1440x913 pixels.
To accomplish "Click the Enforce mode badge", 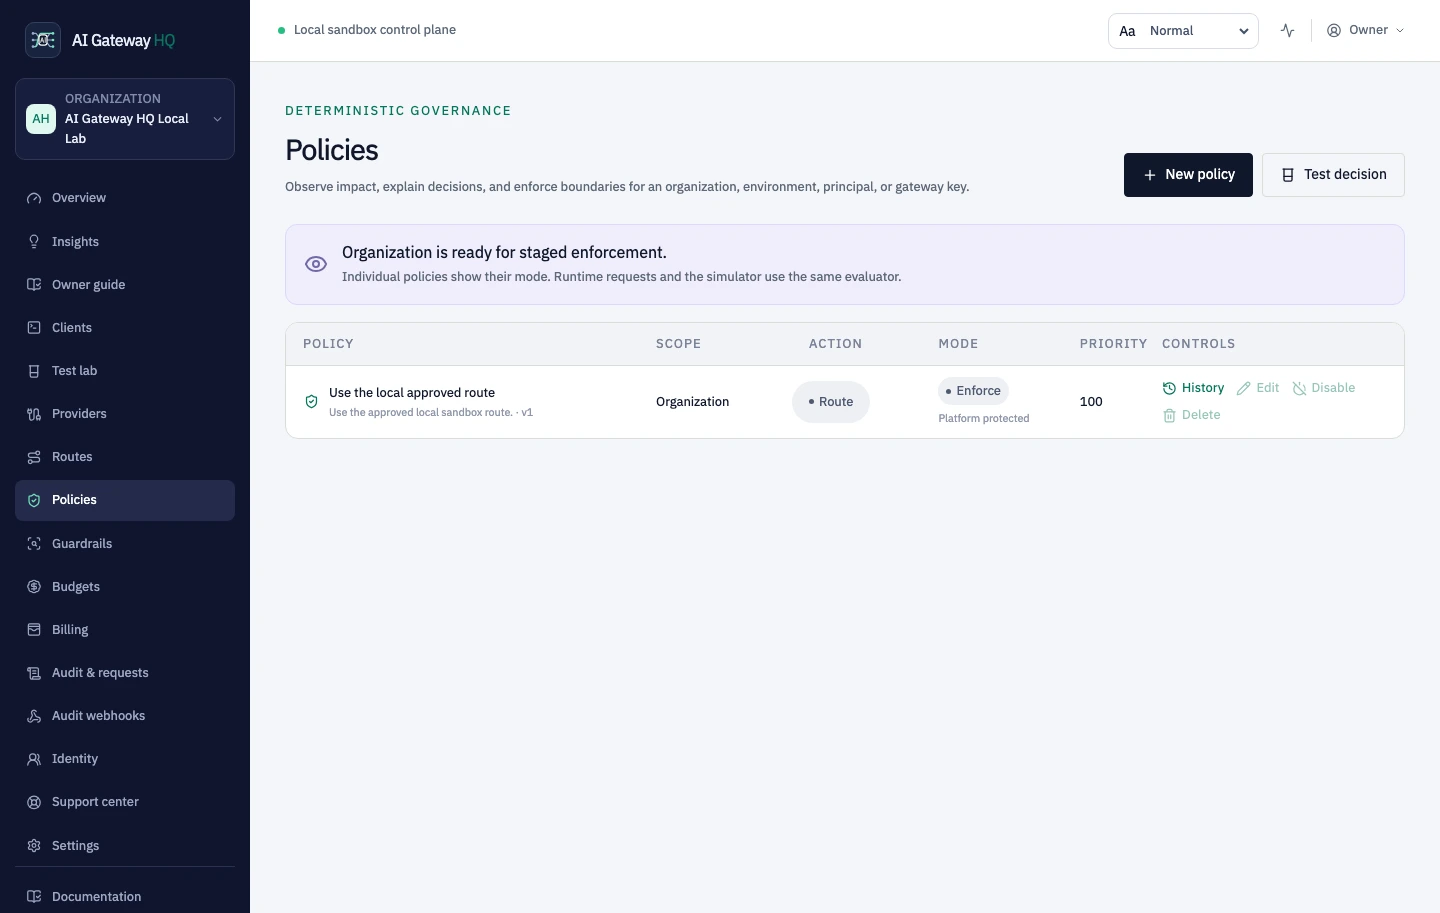I will [x=973, y=391].
